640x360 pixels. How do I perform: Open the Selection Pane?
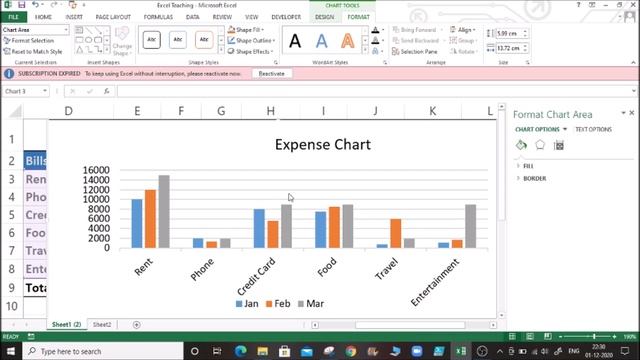415,51
